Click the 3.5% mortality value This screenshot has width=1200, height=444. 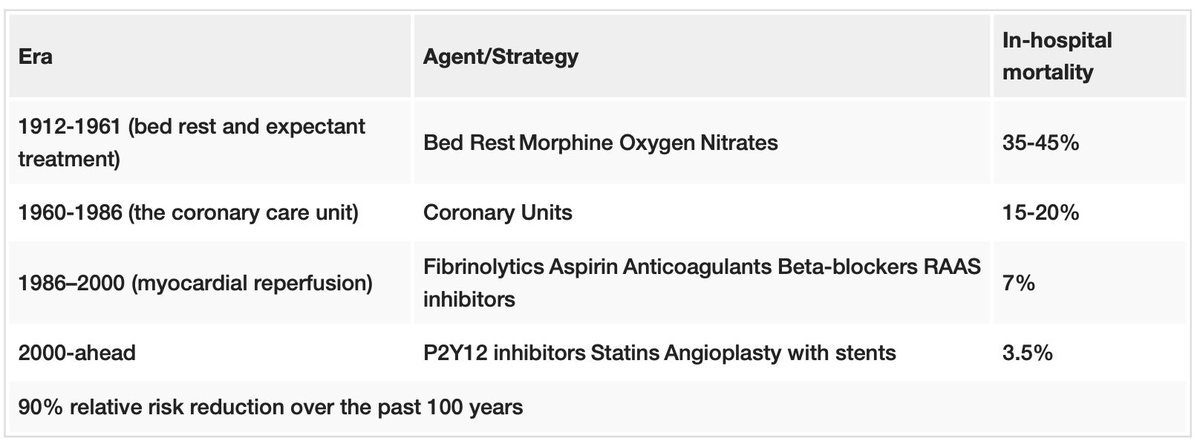click(x=1026, y=354)
